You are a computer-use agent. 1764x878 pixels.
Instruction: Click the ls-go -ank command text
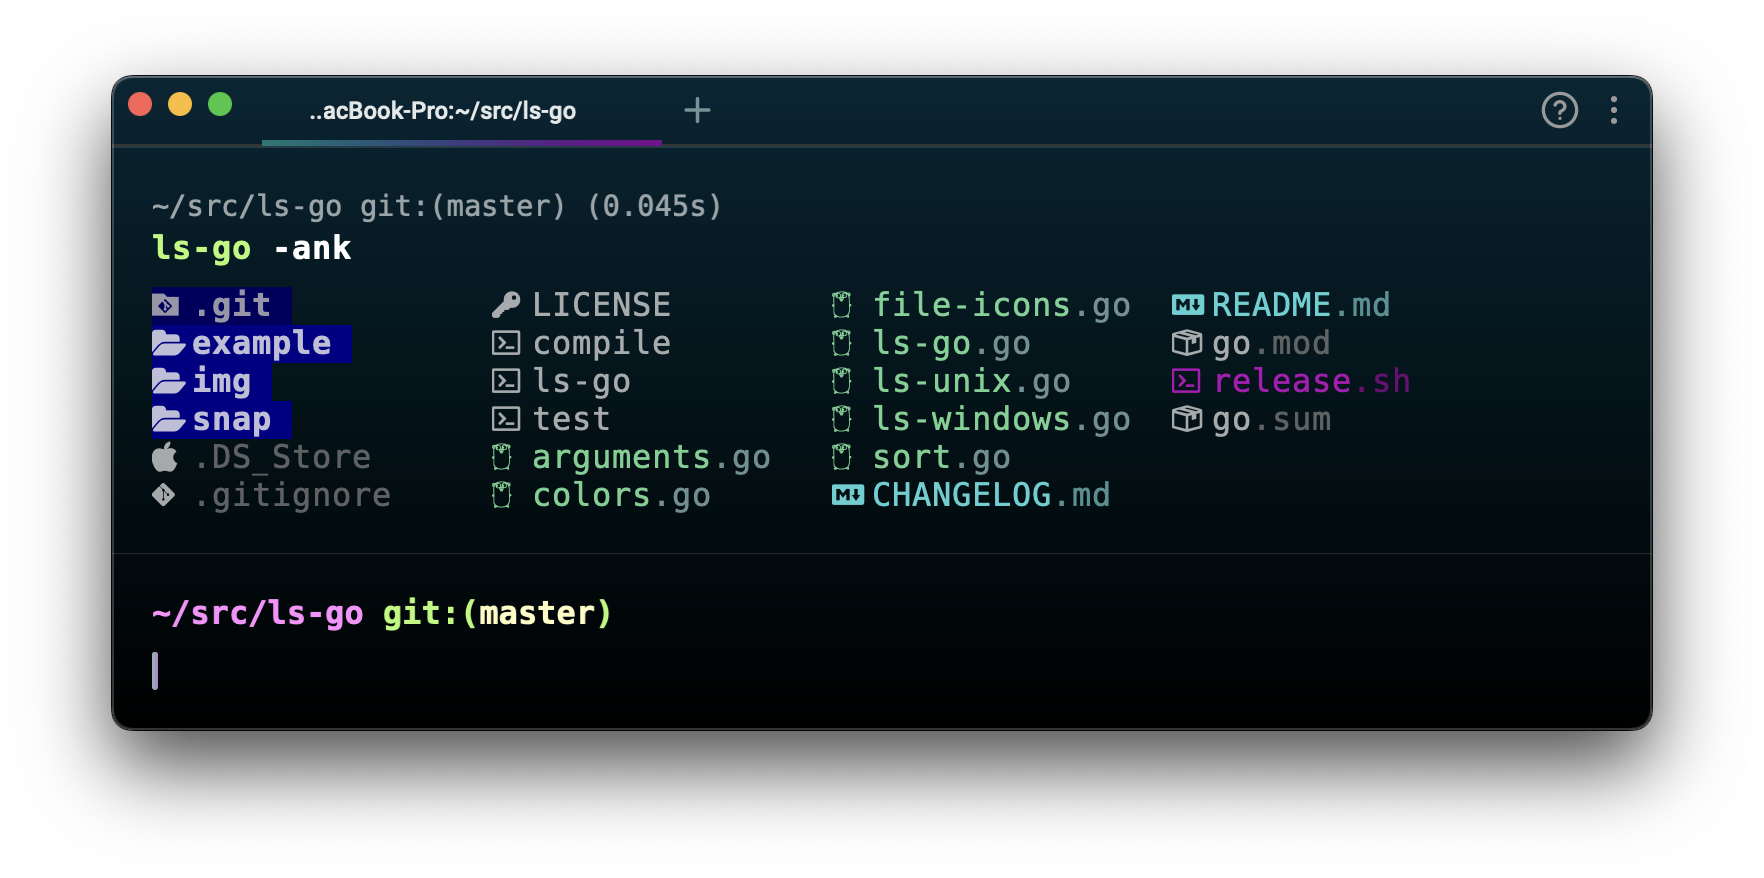point(251,248)
